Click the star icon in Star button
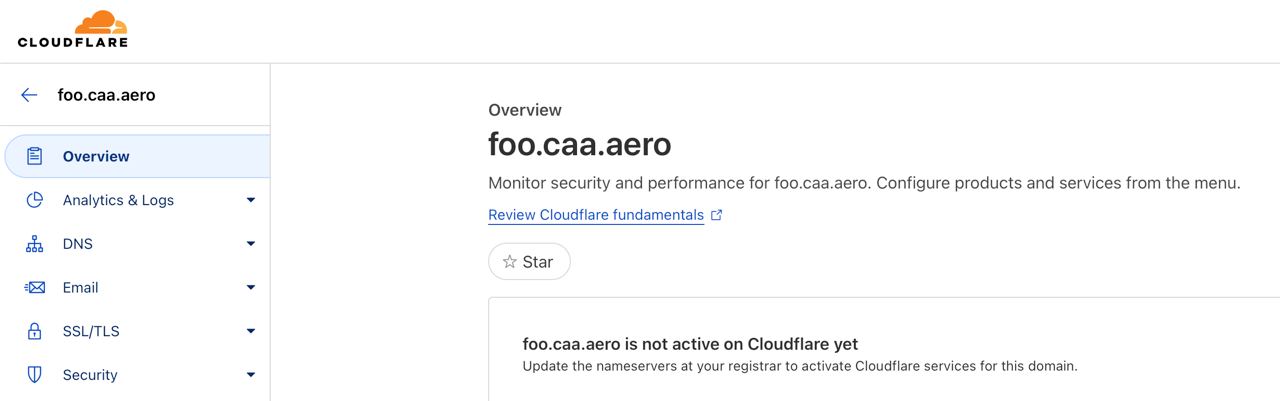The image size is (1280, 401). 510,262
